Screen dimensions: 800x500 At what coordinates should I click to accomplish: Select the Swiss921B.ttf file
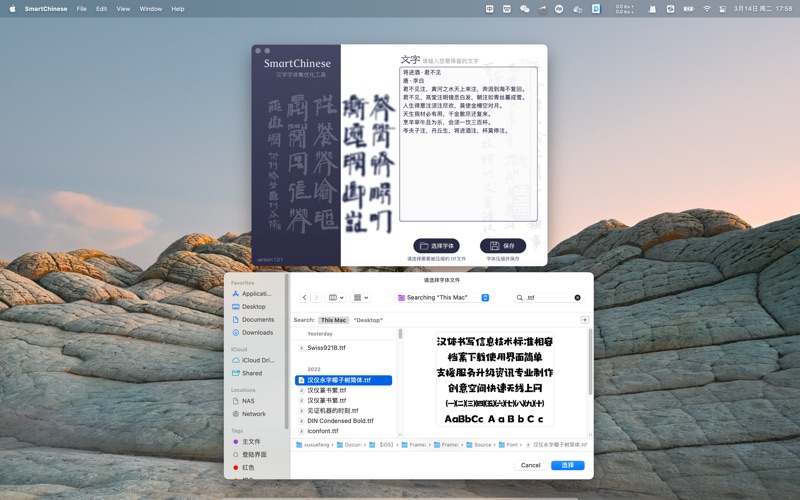point(326,348)
